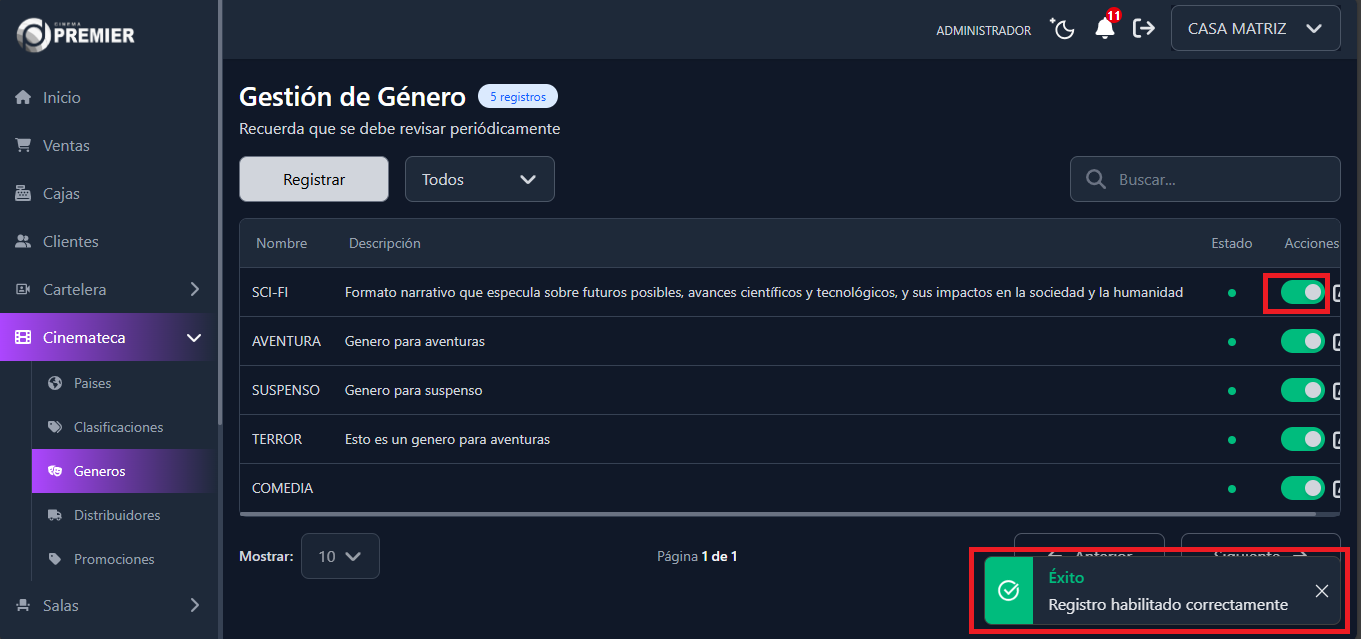Click the search magnifier icon
Viewport: 1361px width, 639px height.
[1095, 178]
